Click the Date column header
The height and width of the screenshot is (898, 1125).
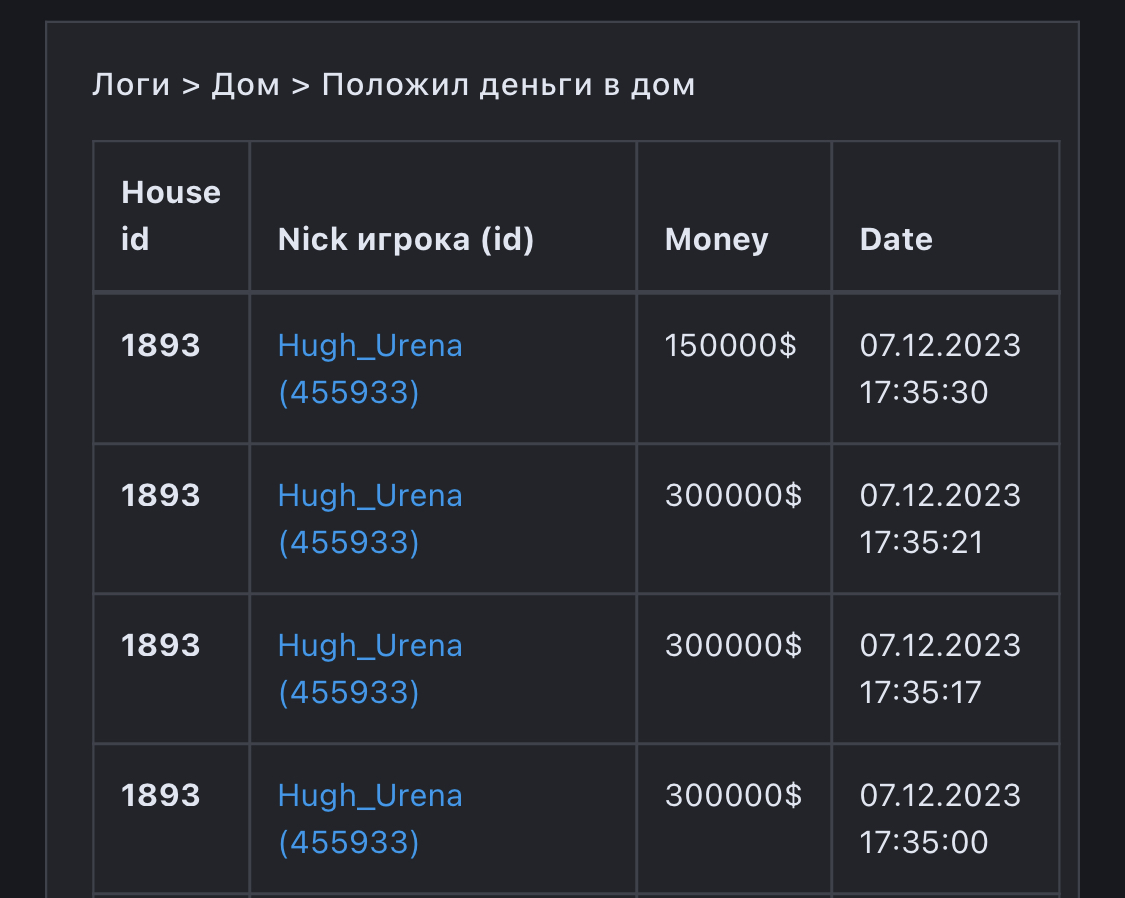(x=896, y=240)
